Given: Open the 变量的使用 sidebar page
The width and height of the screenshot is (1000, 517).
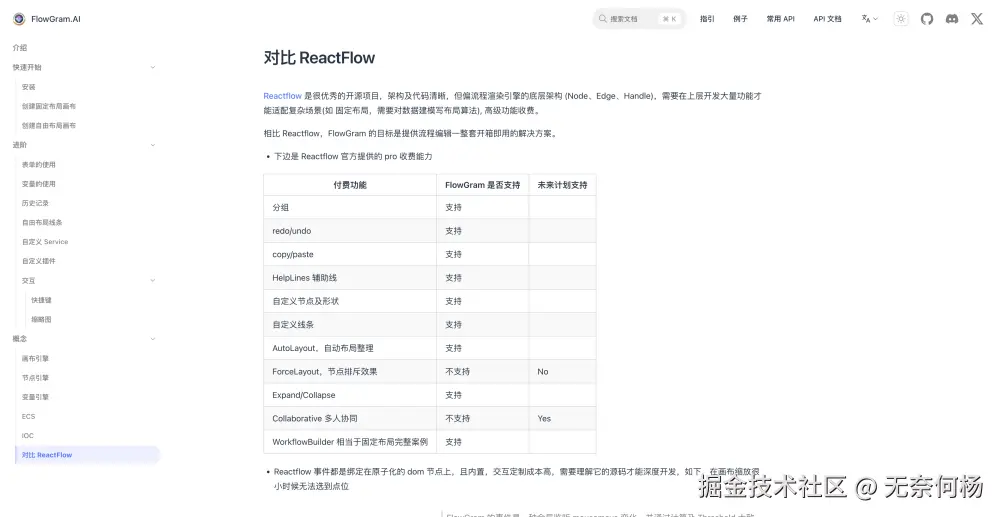Looking at the screenshot, I should tap(39, 184).
